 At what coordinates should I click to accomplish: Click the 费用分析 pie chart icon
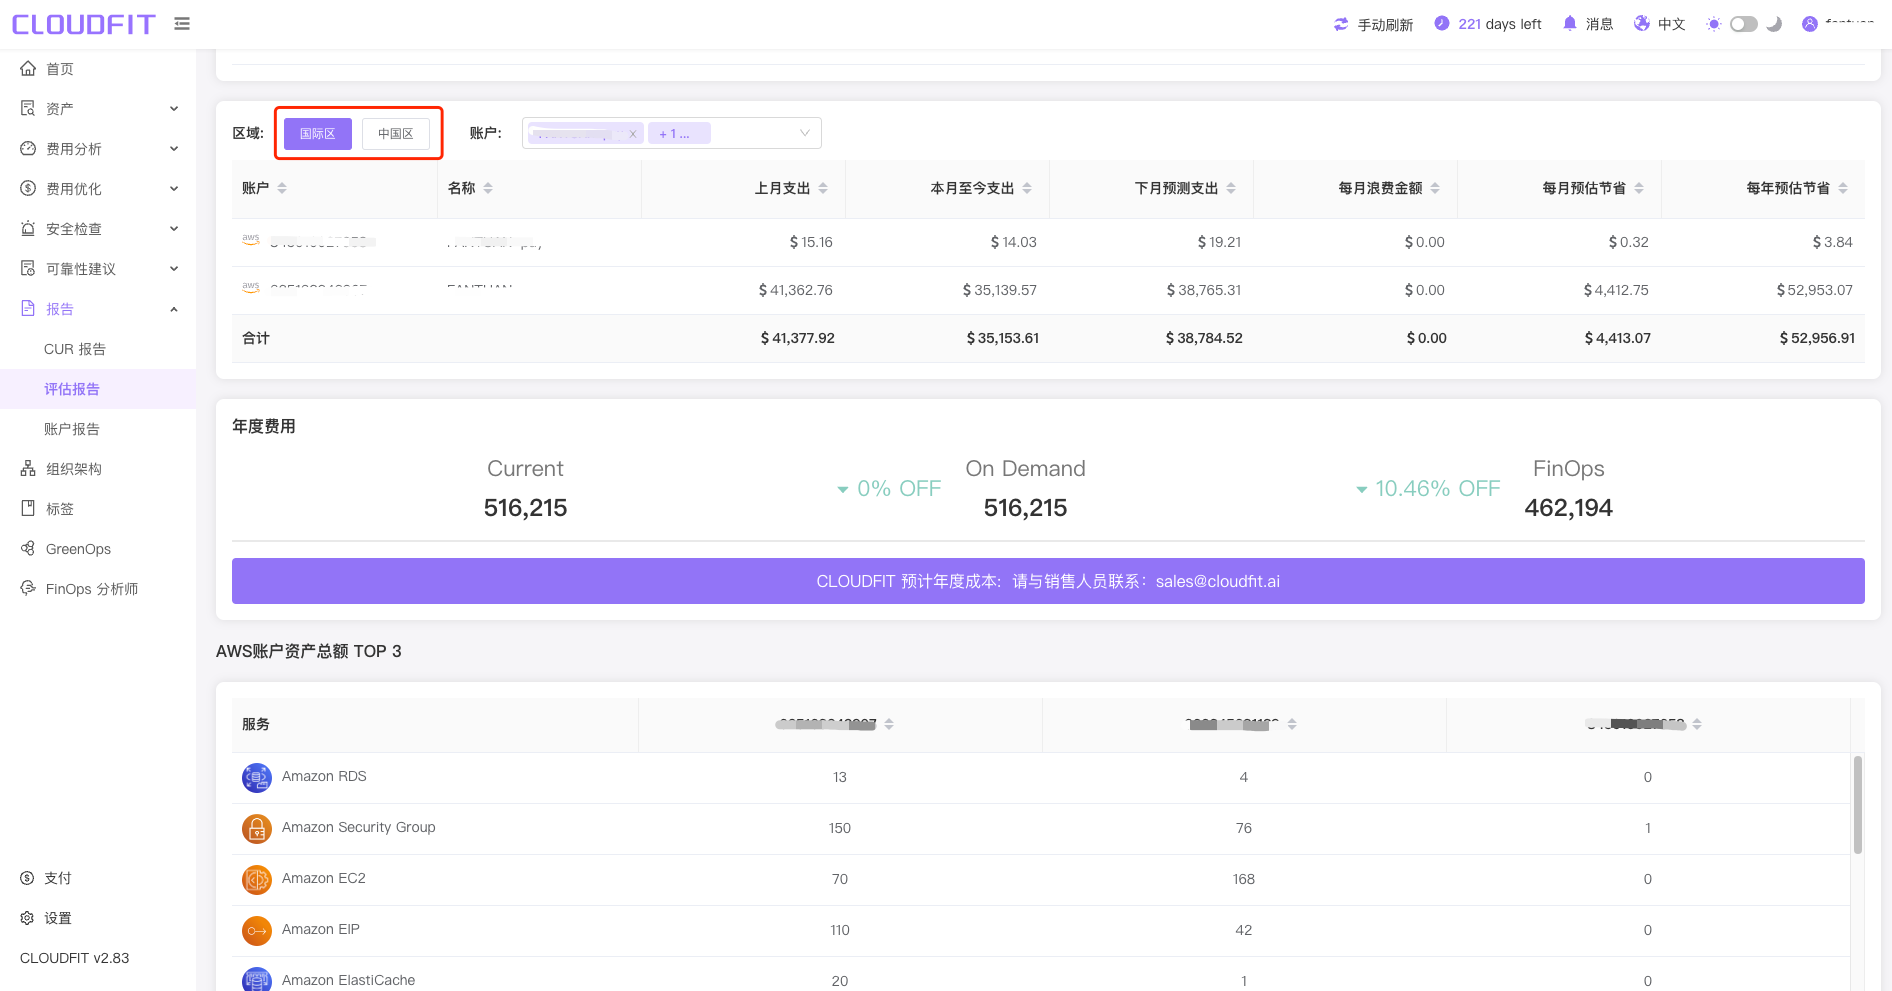click(28, 148)
